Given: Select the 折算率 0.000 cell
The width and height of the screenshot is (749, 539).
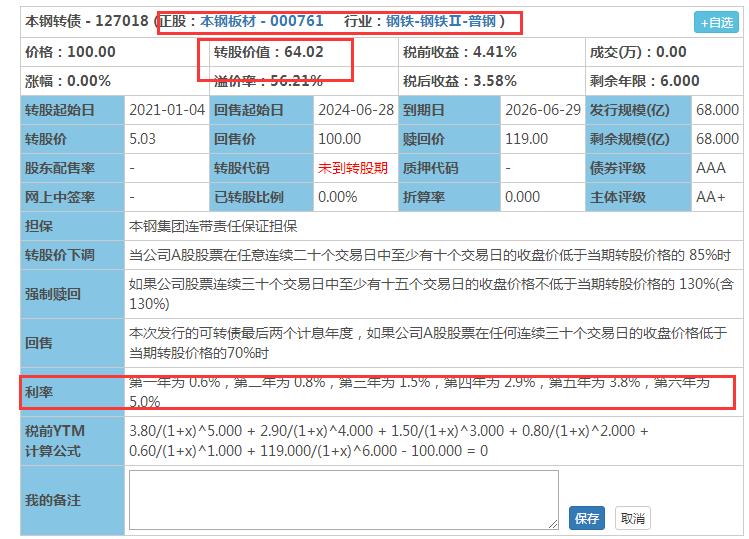Looking at the screenshot, I should [543, 197].
